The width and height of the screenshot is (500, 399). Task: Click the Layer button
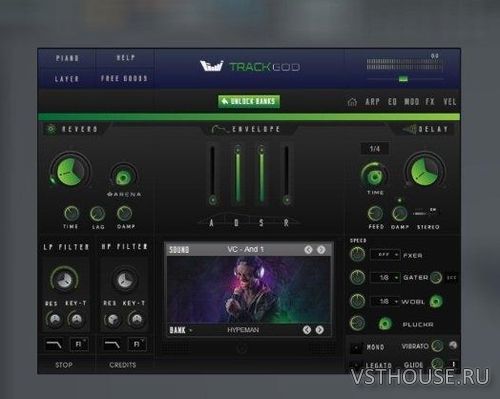tap(67, 79)
